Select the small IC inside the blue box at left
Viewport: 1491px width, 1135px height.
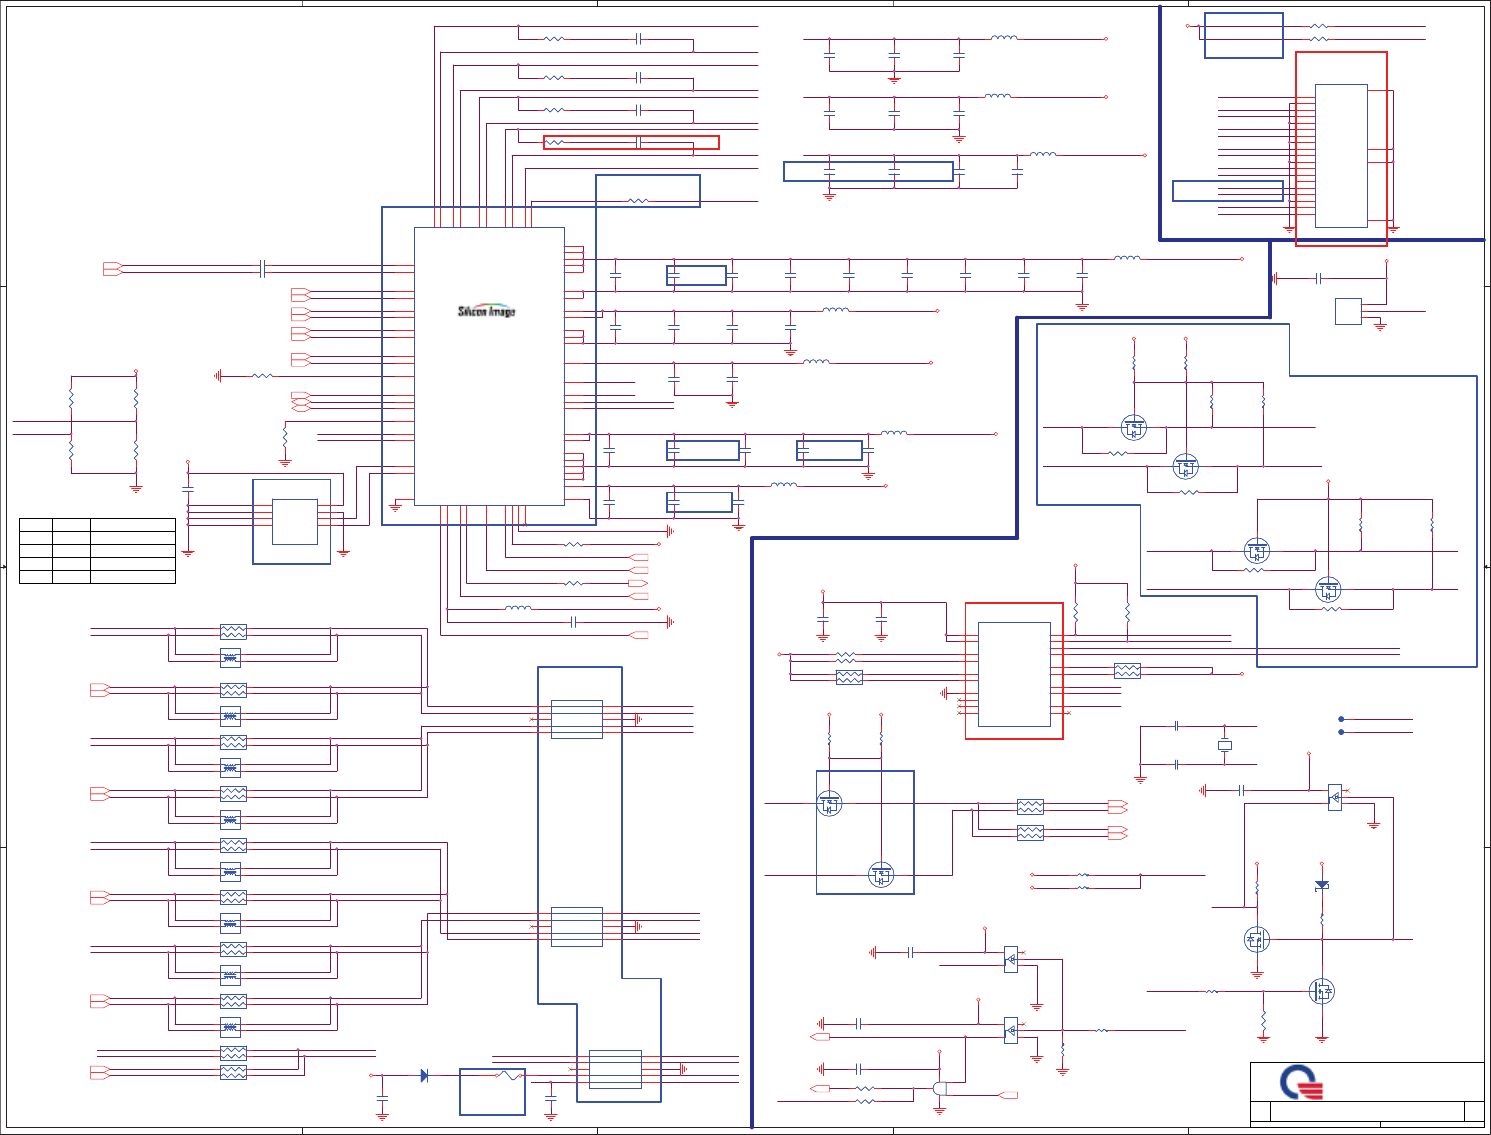[x=295, y=522]
